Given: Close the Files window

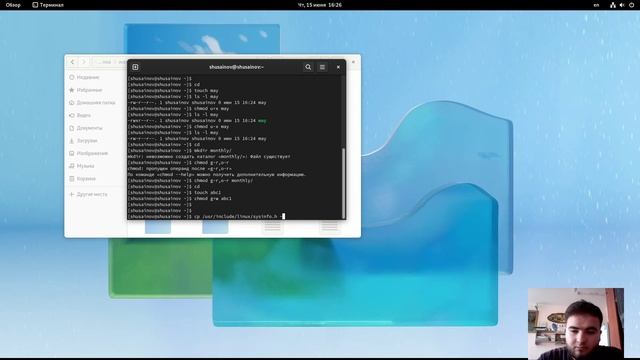Looking at the screenshot, I should pyautogui.click(x=353, y=62).
